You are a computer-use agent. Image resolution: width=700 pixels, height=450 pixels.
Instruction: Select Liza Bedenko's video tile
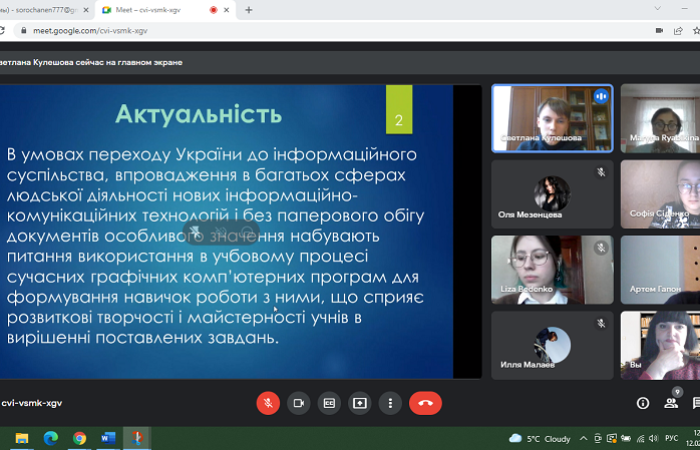coord(552,270)
